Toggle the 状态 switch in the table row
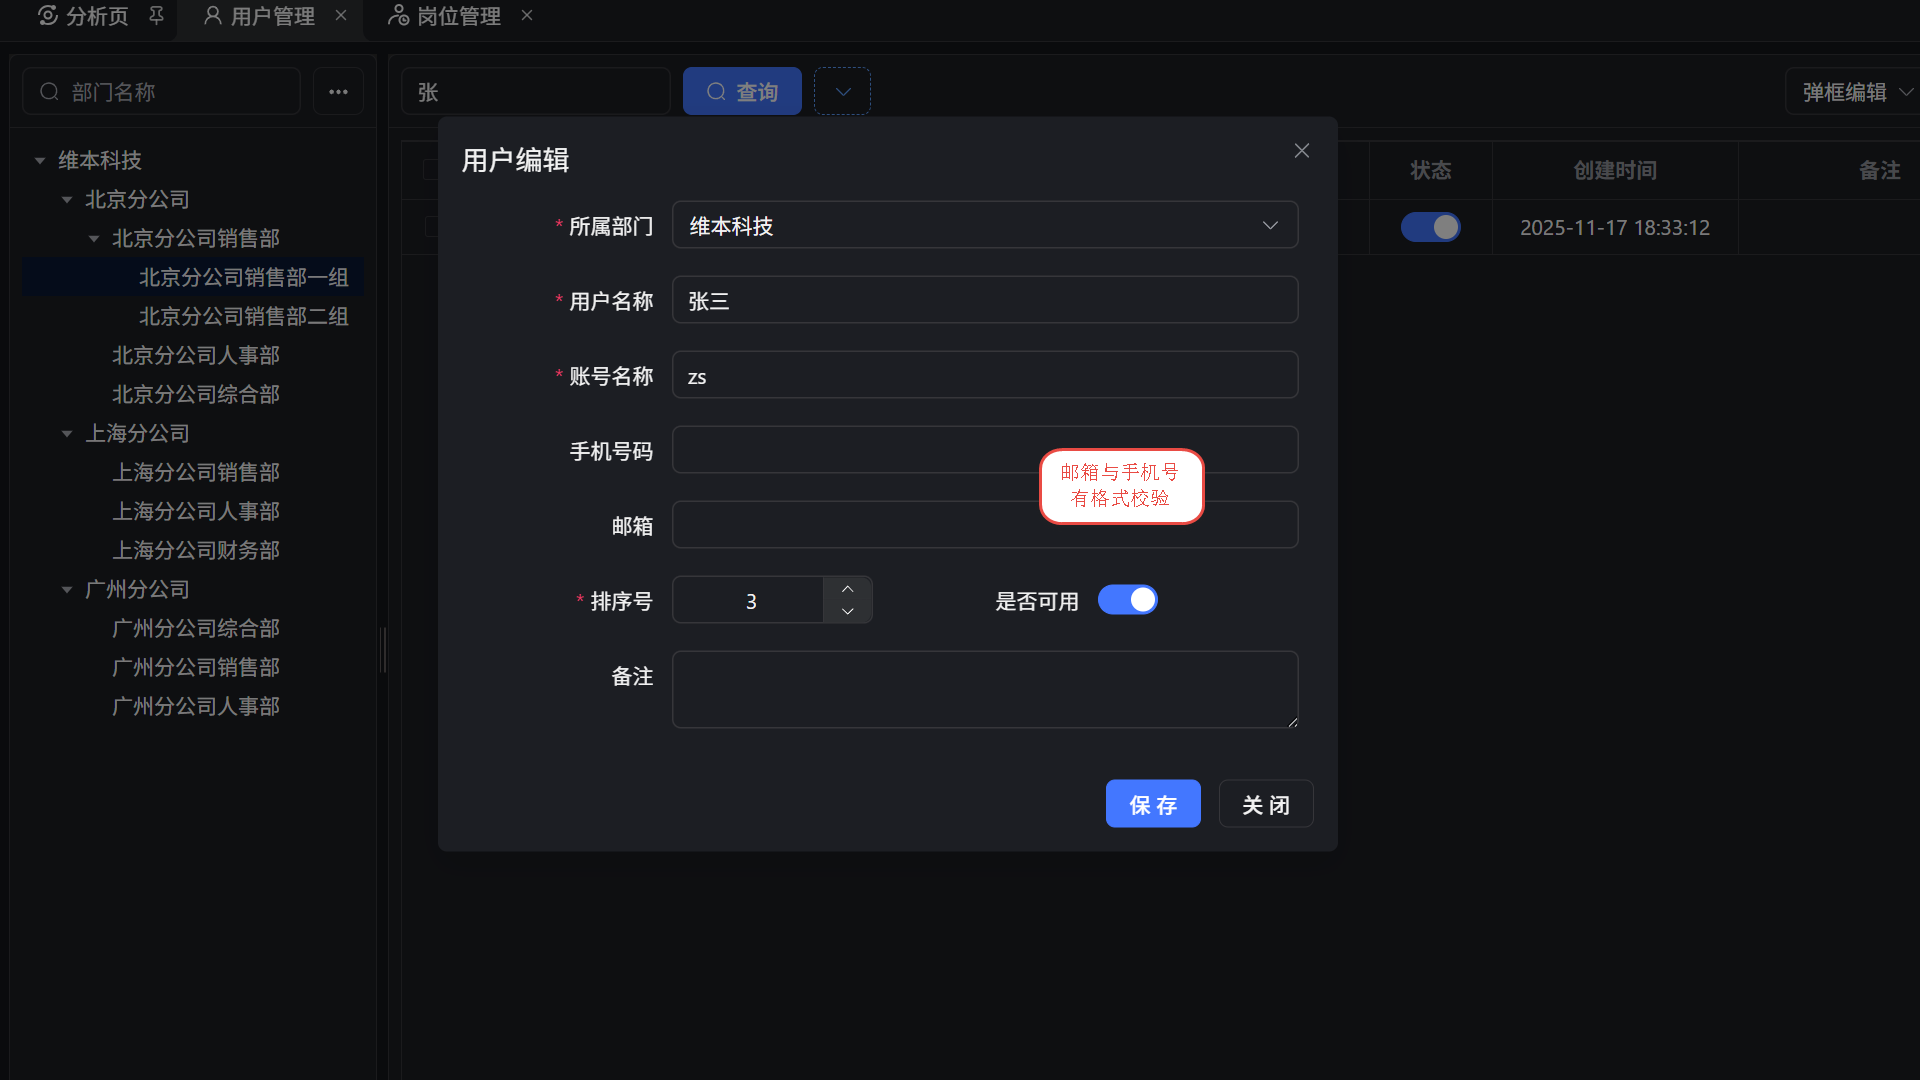 coord(1430,228)
